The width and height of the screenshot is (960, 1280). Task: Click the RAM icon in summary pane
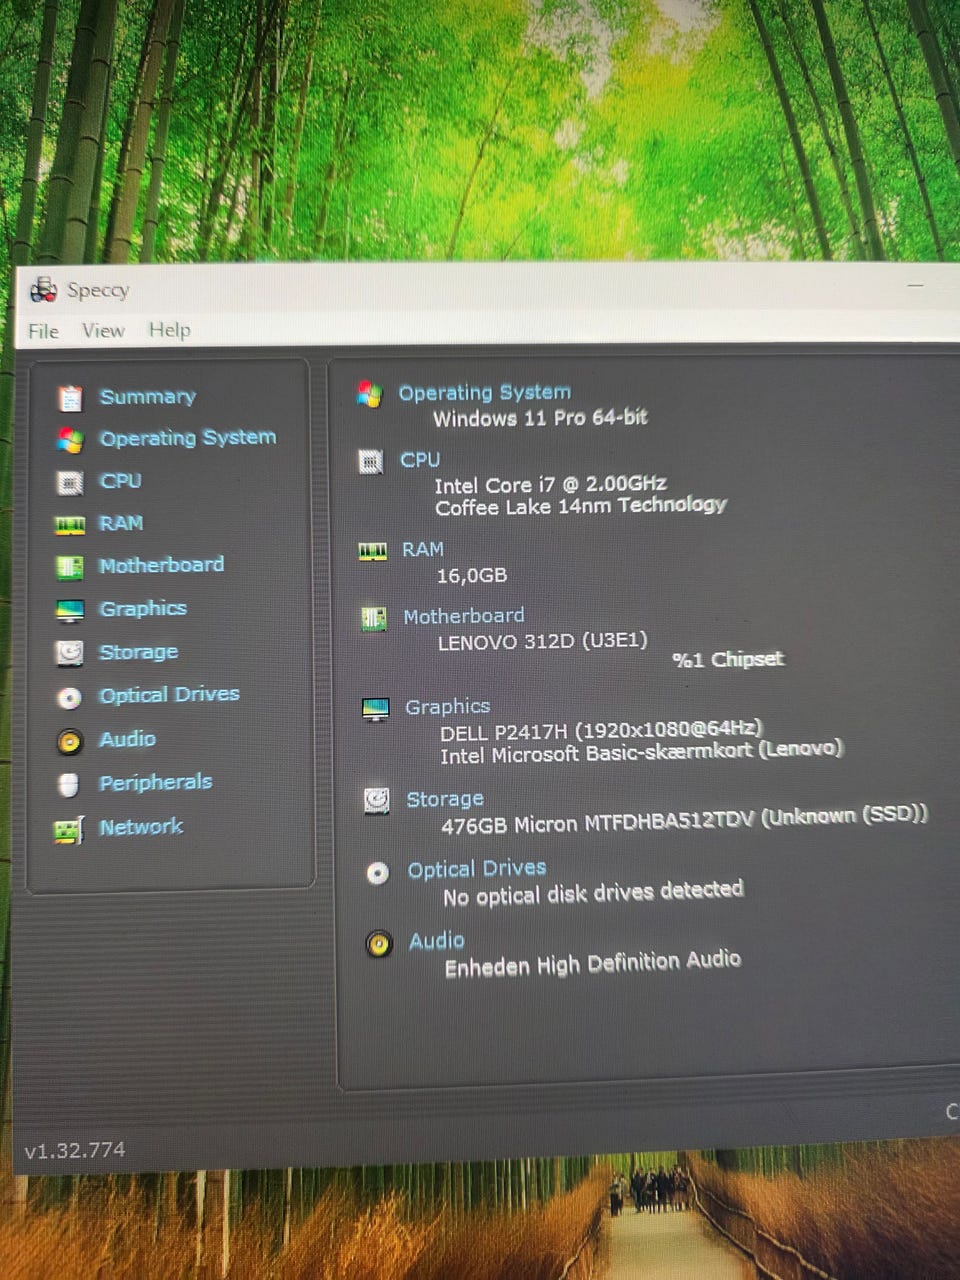point(372,551)
